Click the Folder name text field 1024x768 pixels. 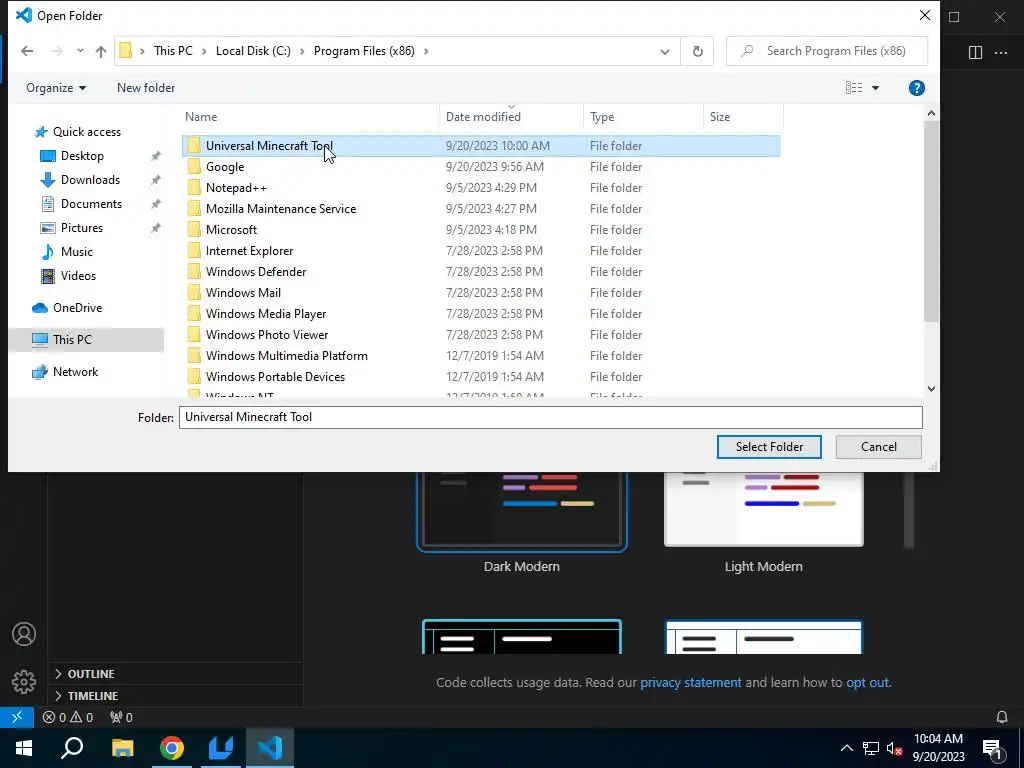click(x=551, y=417)
